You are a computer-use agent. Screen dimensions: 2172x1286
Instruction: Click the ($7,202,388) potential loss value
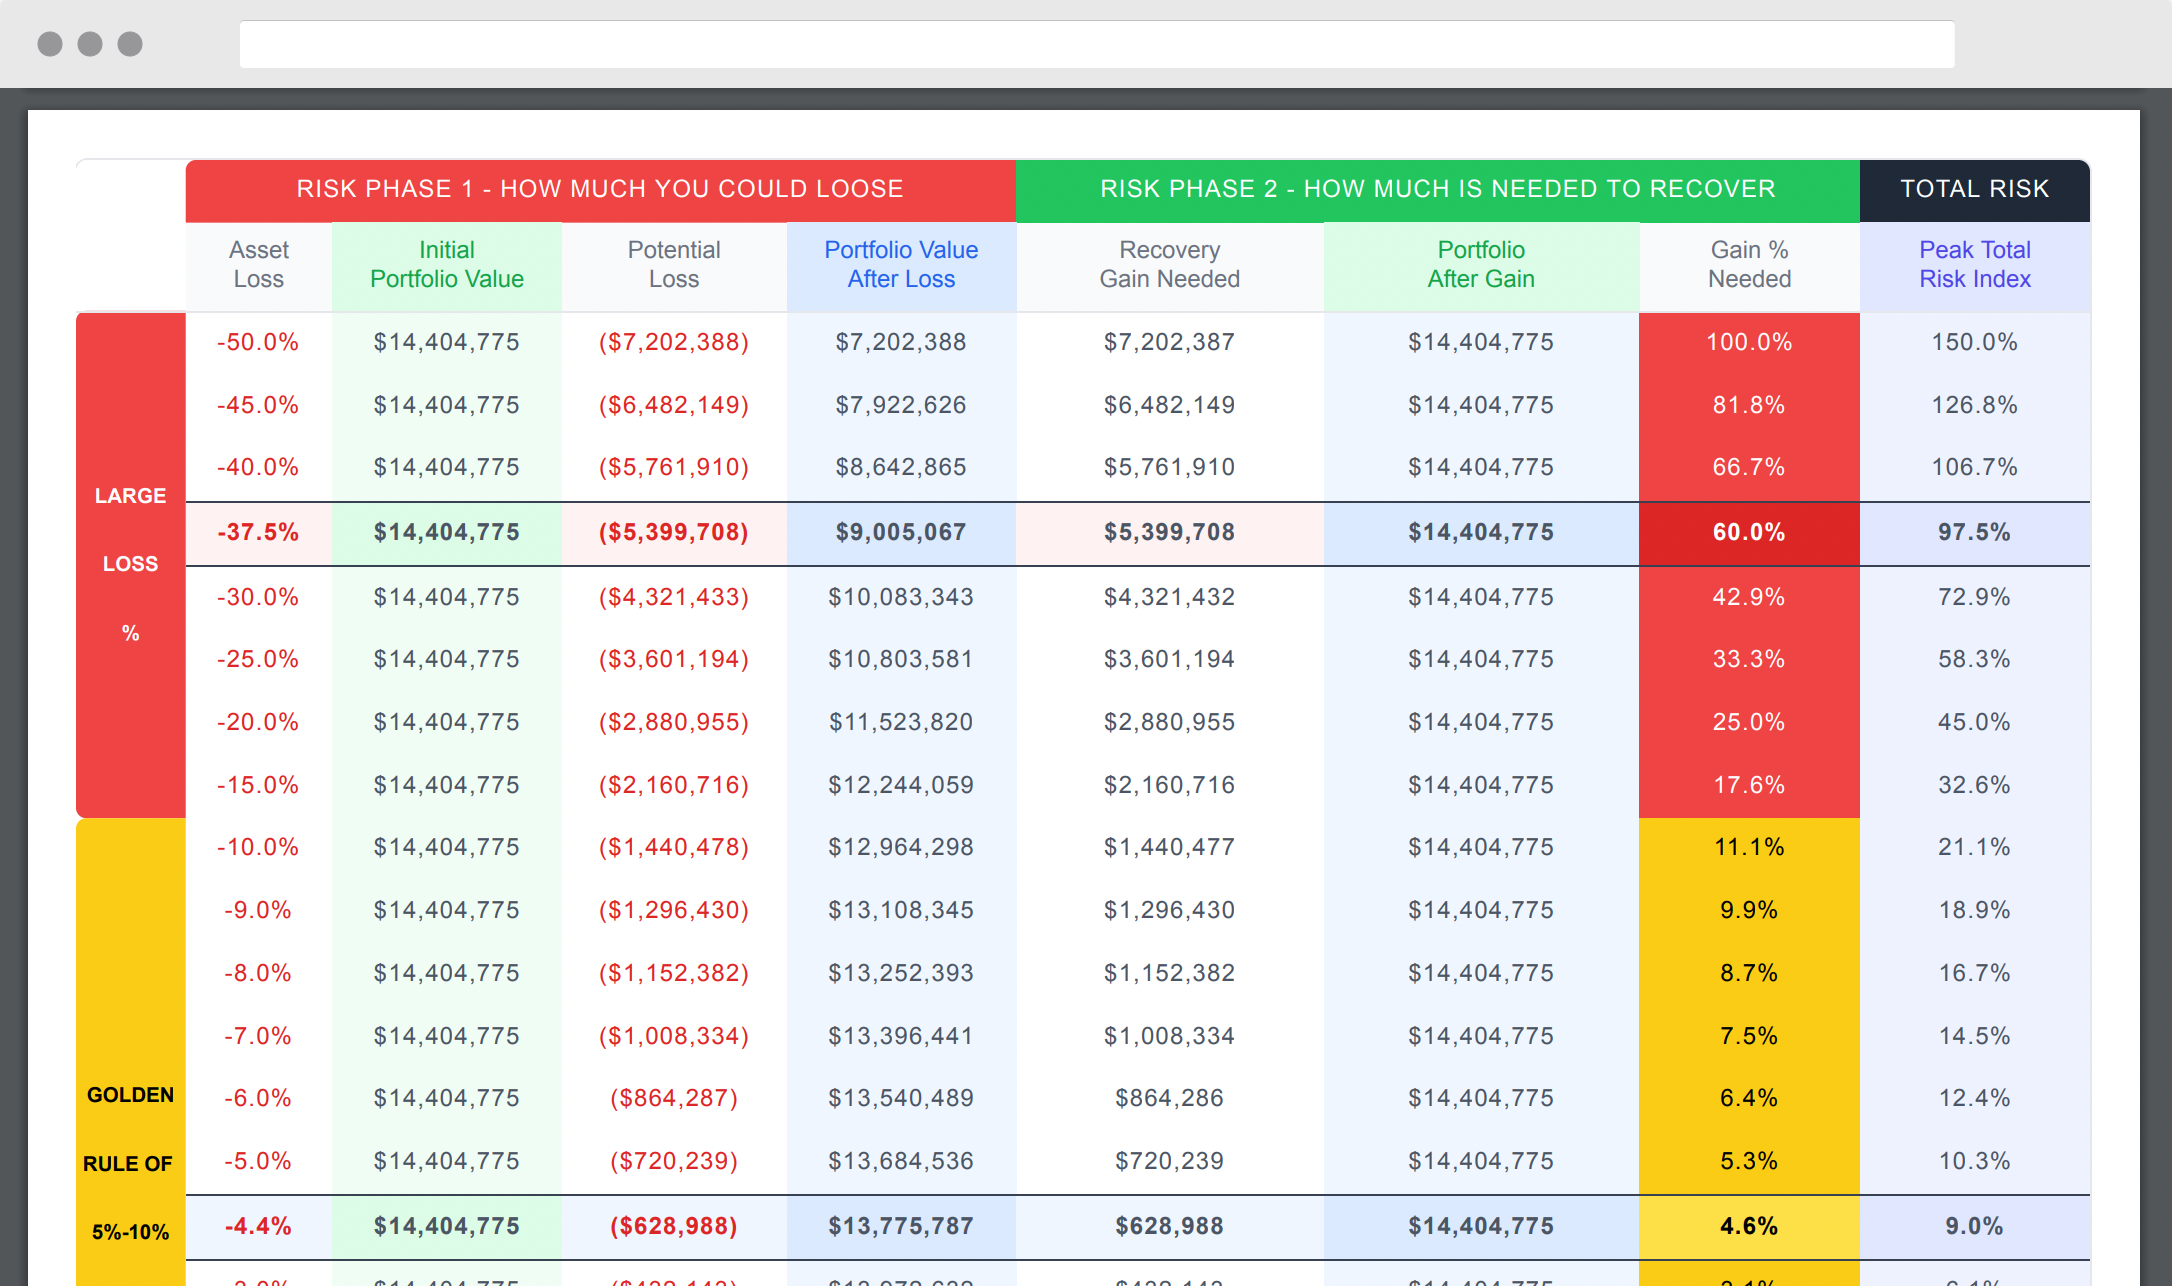(x=673, y=342)
